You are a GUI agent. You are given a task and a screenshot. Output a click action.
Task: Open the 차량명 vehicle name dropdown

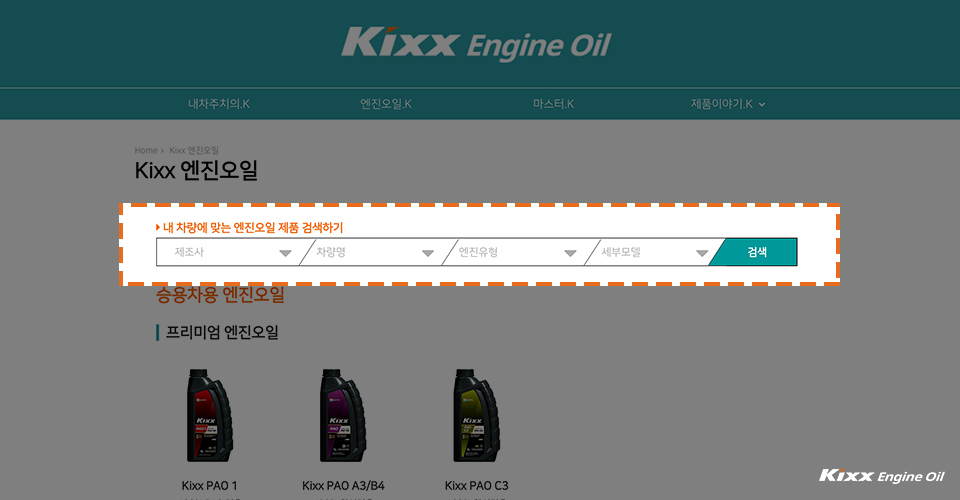373,252
